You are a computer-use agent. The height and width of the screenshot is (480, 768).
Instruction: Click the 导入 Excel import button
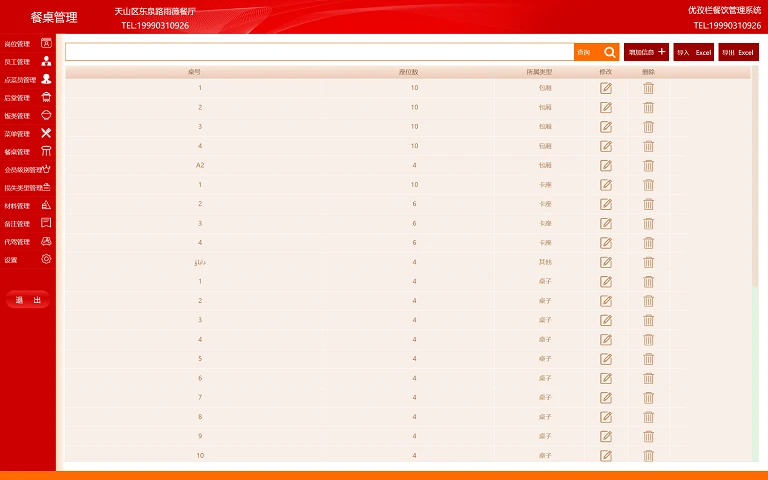pos(694,52)
